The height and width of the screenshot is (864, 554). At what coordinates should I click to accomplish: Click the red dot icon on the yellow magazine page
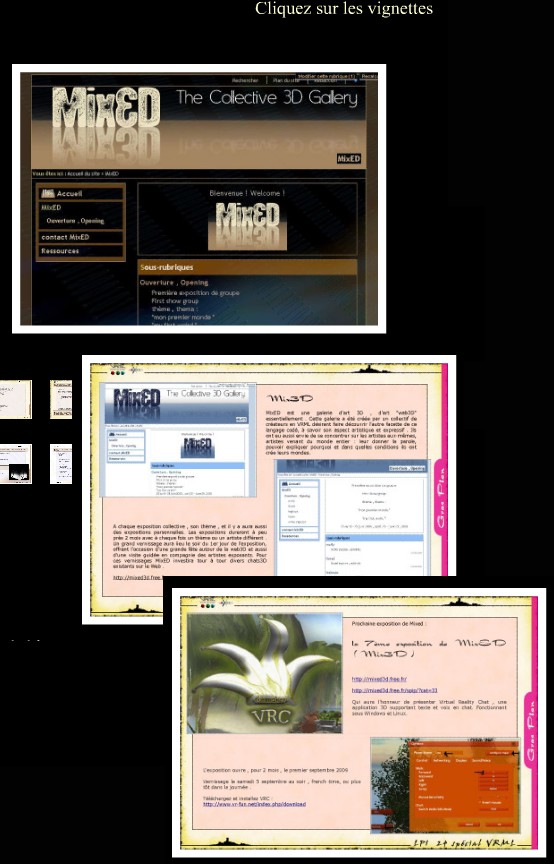pos(114,372)
